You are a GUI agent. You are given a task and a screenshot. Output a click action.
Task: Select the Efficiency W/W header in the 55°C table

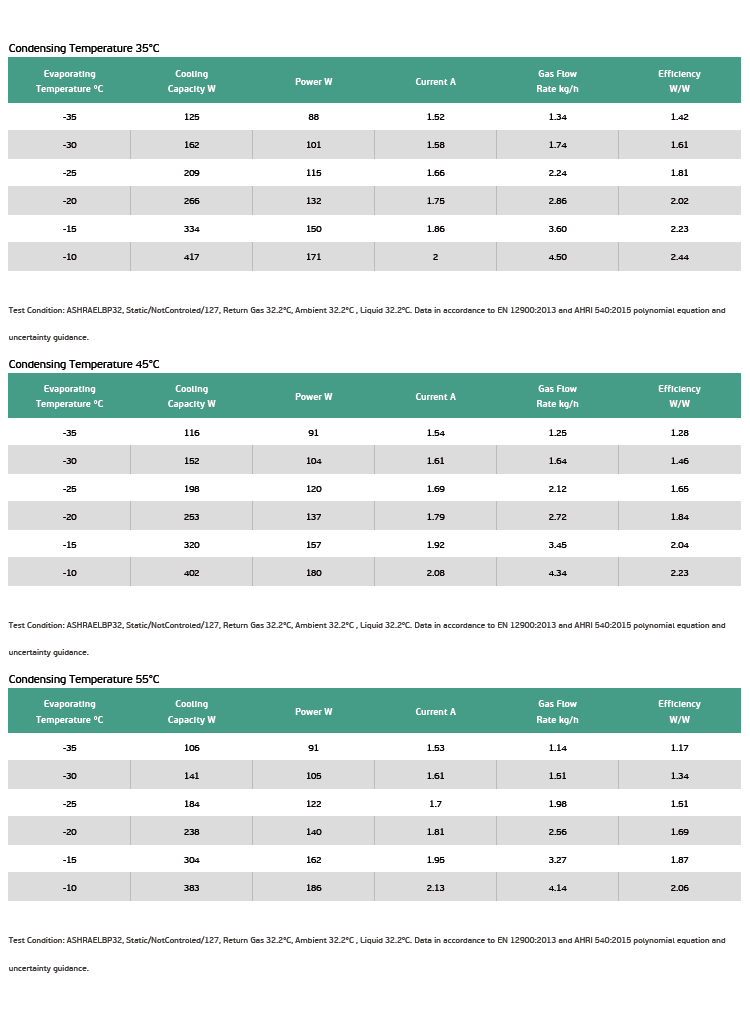click(679, 712)
